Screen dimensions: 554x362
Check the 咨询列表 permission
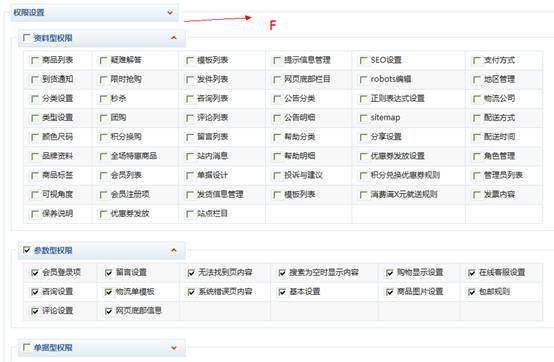click(x=190, y=99)
